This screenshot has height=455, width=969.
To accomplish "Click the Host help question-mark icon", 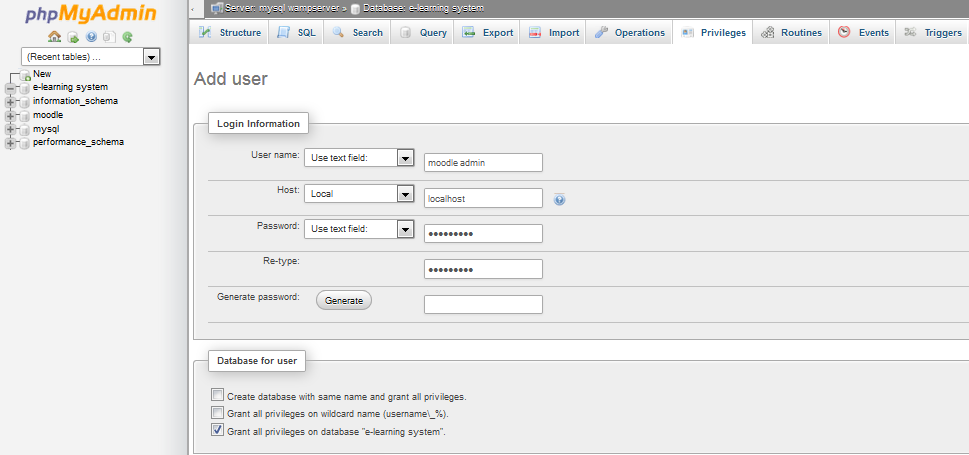I will coord(559,200).
